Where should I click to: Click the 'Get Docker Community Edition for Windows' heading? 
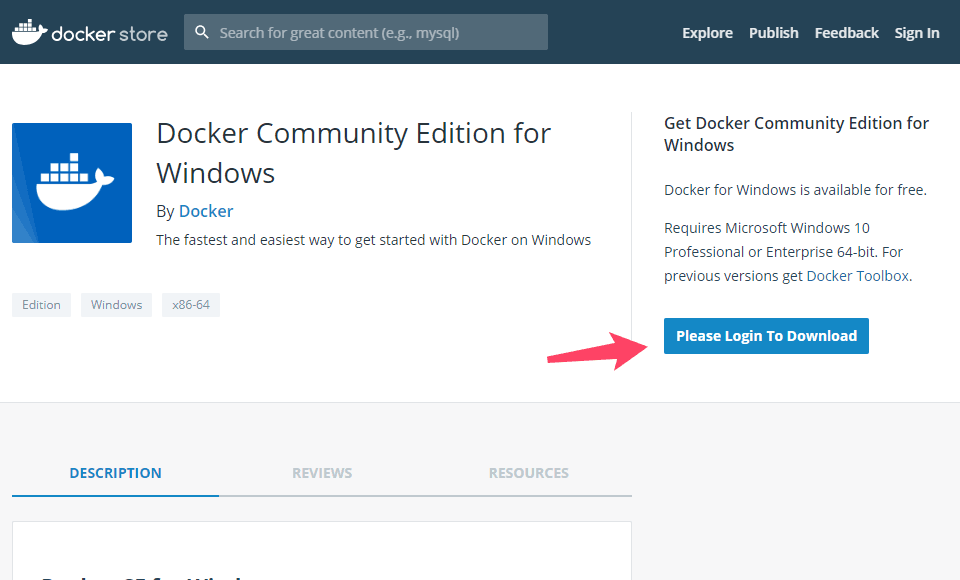[x=796, y=134]
